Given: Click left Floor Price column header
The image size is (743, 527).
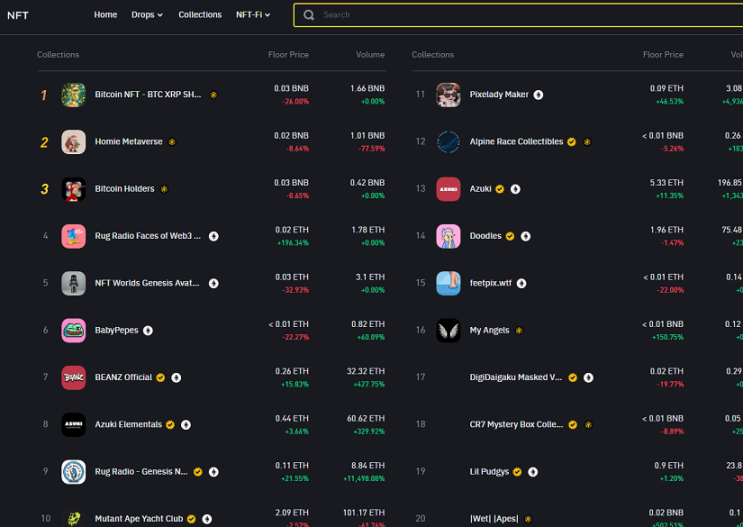Looking at the screenshot, I should [x=288, y=55].
